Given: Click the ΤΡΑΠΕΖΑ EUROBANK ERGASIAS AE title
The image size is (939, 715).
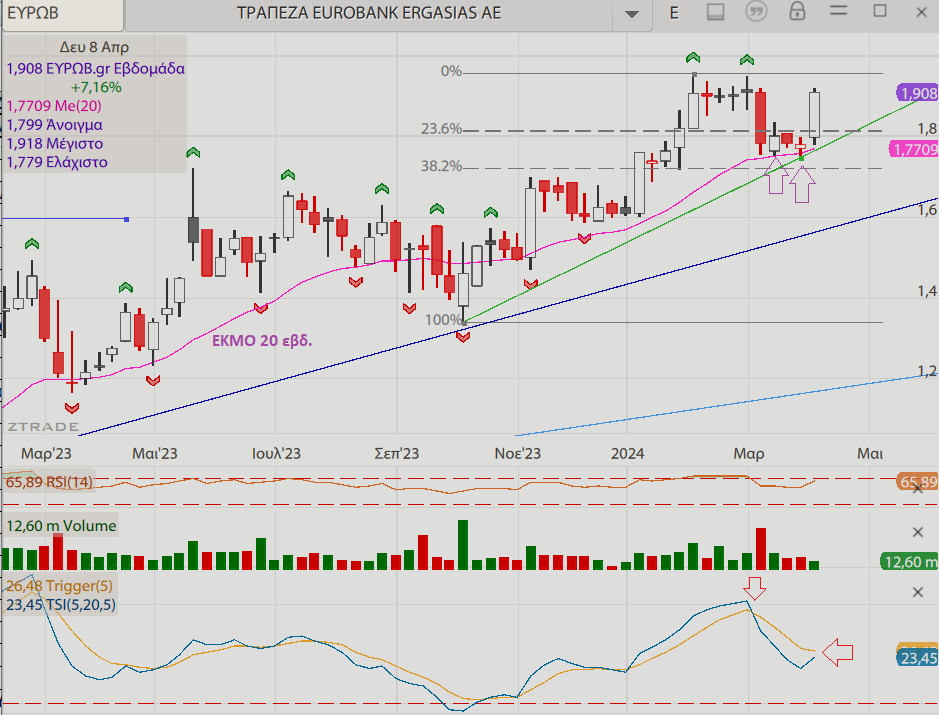Looking at the screenshot, I should 369,13.
